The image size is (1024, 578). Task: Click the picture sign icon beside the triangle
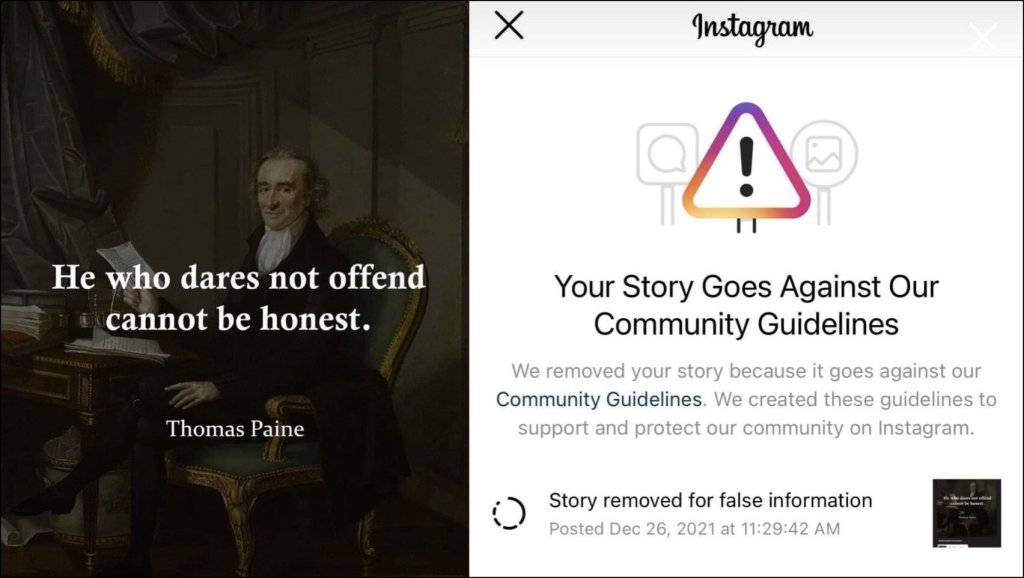(825, 153)
